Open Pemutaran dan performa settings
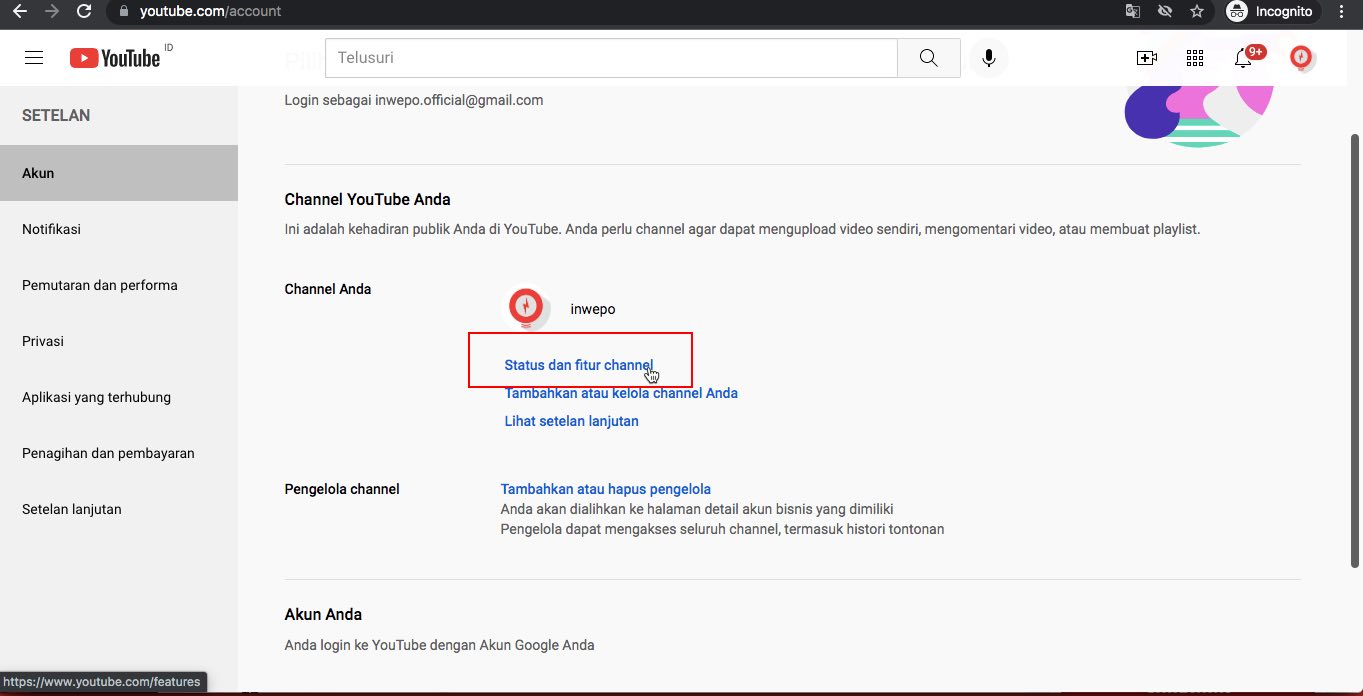Screen dimensions: 1363x696 119,285
